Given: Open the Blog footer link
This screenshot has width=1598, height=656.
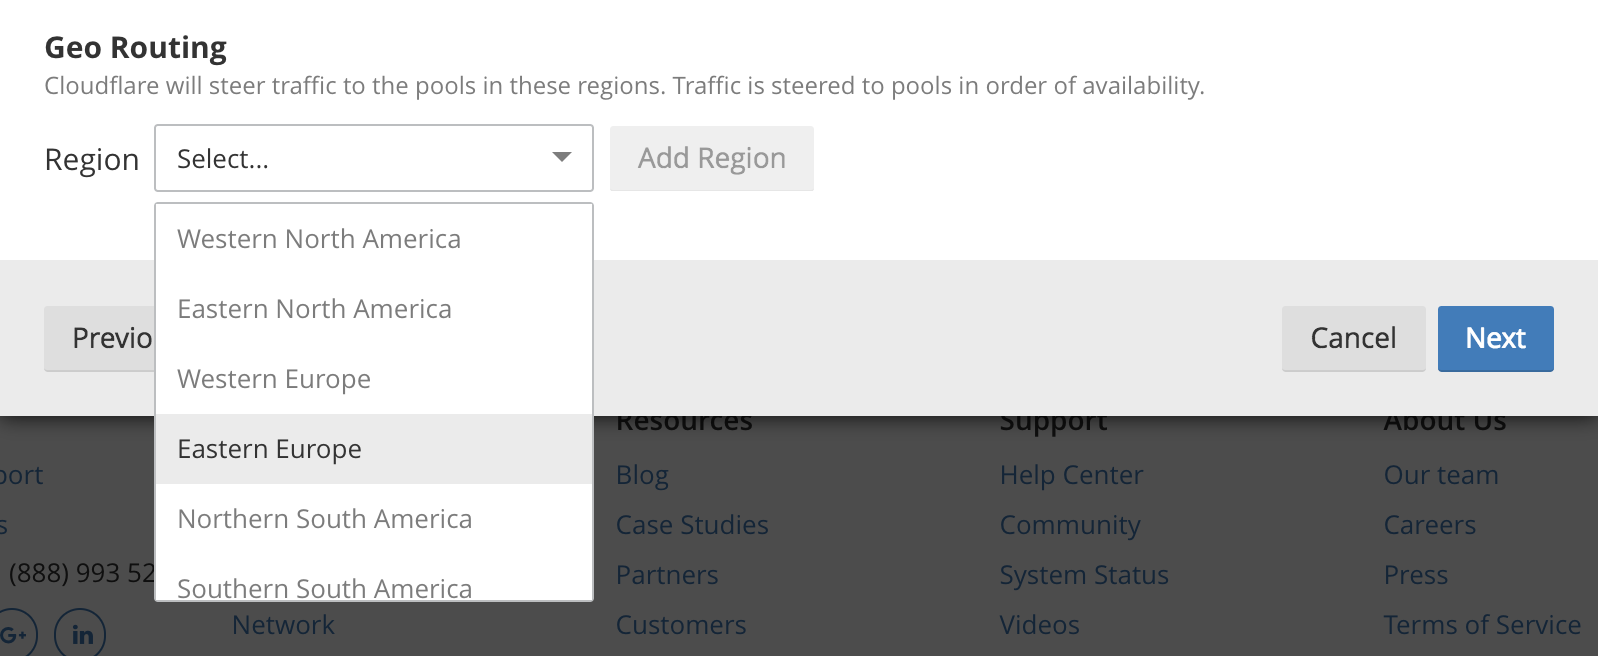Looking at the screenshot, I should pos(642,475).
